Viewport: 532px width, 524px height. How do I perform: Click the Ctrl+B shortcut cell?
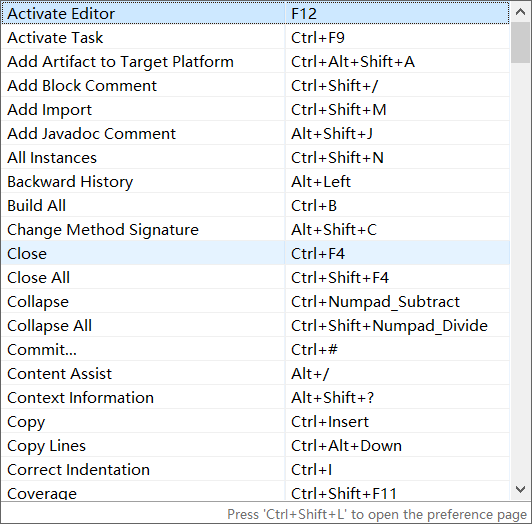[x=397, y=206]
